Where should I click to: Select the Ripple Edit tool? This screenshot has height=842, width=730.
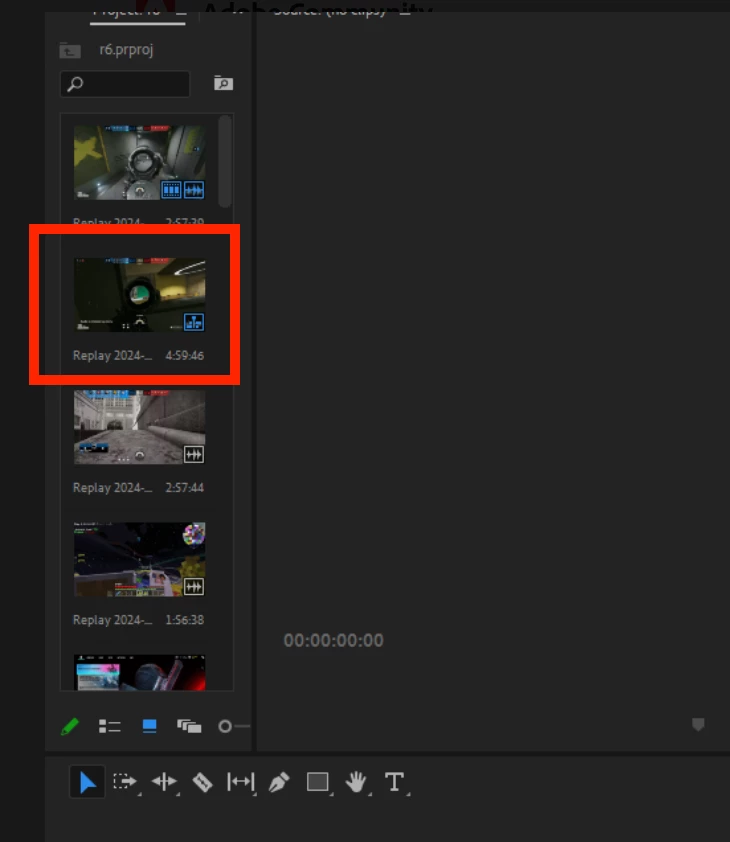164,782
